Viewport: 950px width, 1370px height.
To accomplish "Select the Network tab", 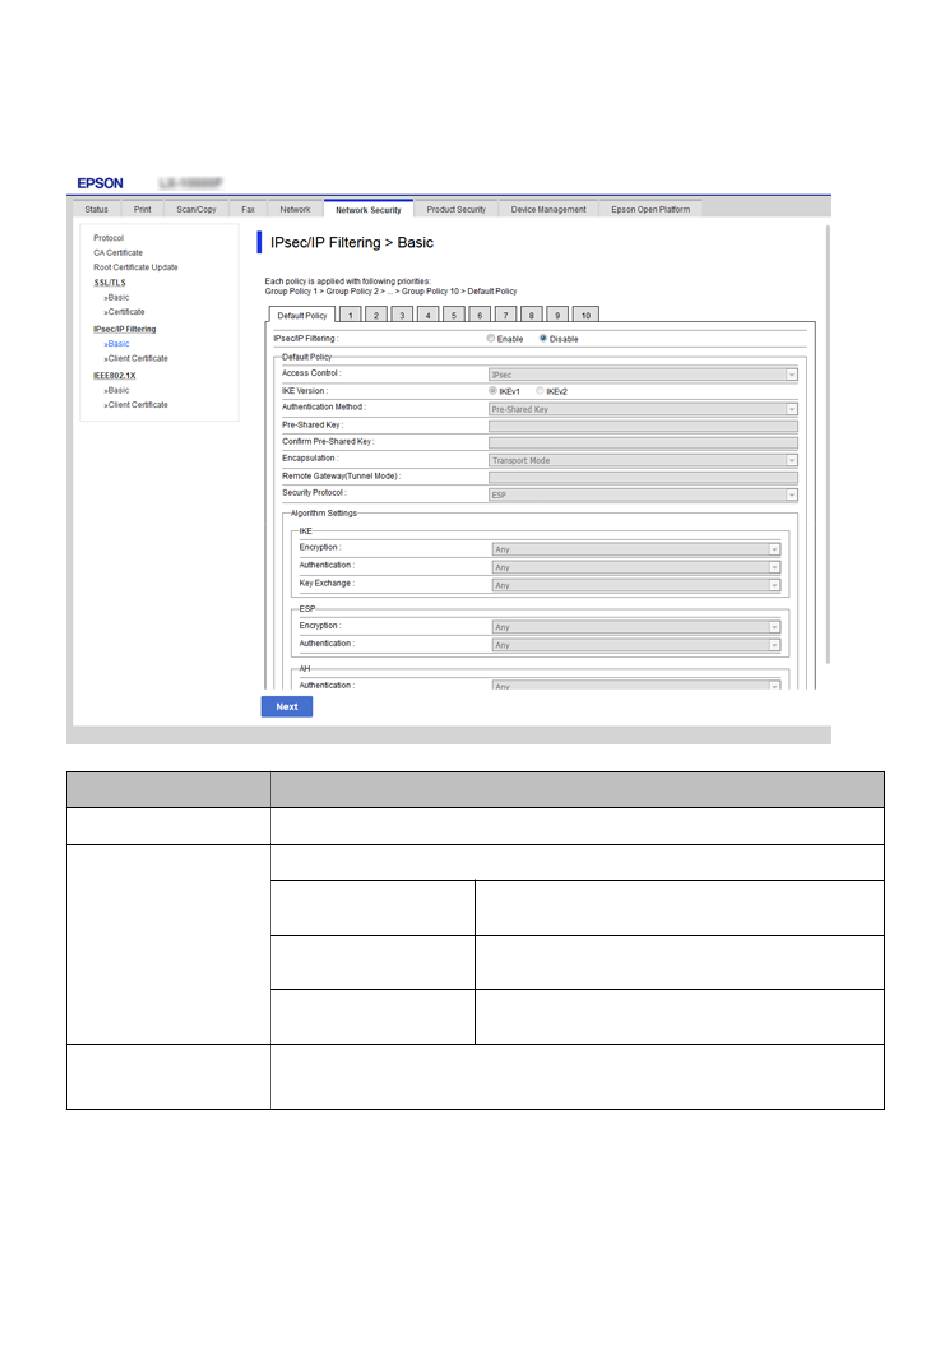I will tap(295, 209).
